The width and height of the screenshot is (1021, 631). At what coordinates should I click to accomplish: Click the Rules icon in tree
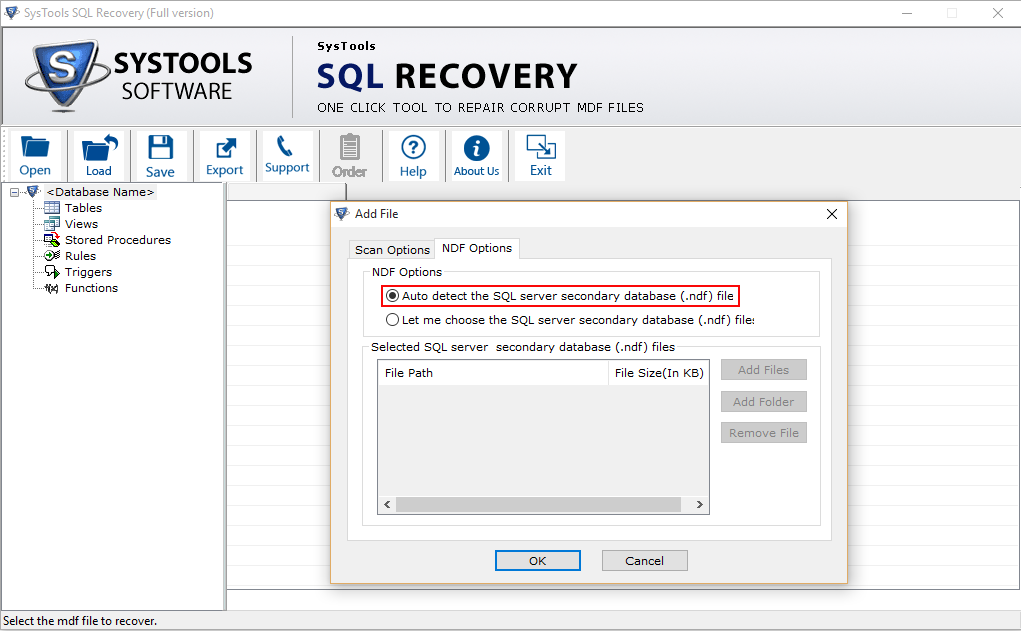click(52, 256)
